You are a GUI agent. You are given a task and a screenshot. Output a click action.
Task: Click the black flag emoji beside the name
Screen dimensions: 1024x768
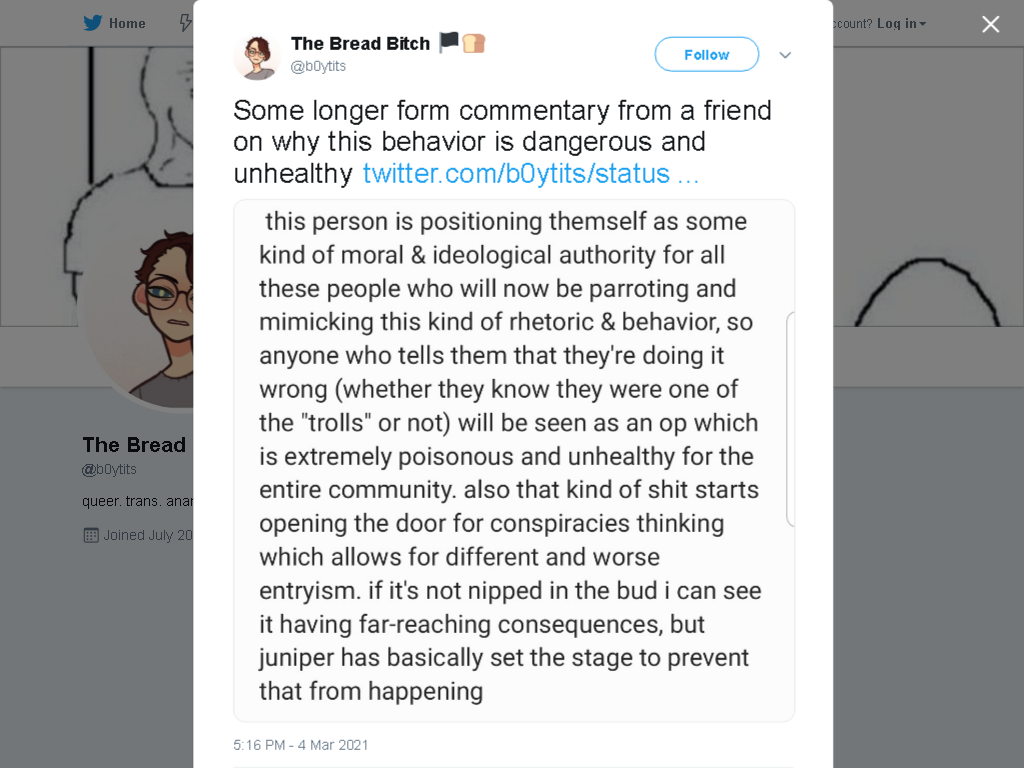[x=449, y=42]
